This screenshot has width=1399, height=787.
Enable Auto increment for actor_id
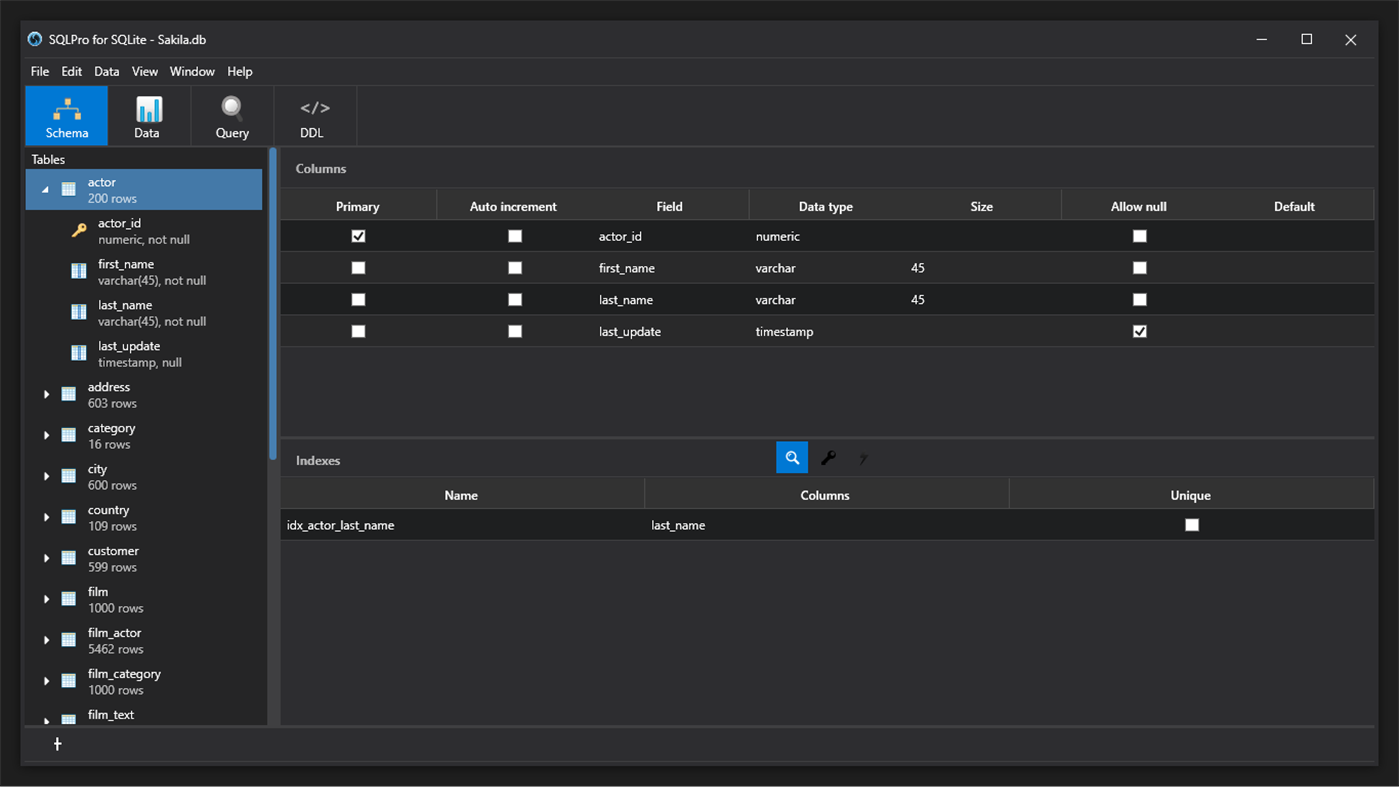pos(515,236)
